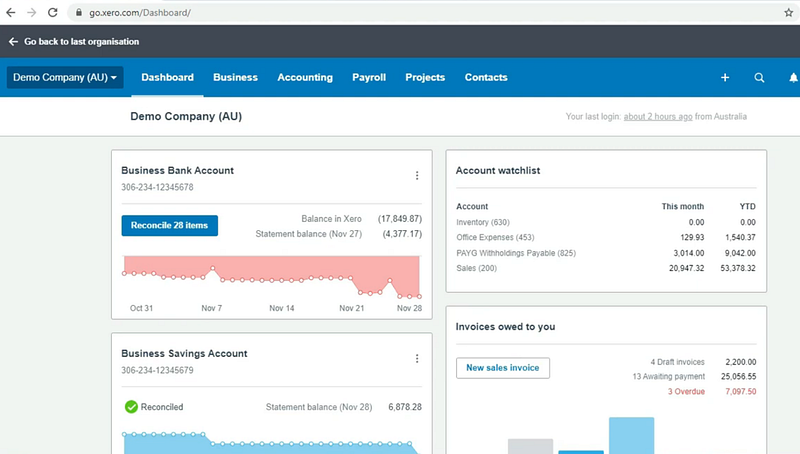Click PAYG this month value 3,014.00
This screenshot has width=800, height=454.
coord(689,253)
